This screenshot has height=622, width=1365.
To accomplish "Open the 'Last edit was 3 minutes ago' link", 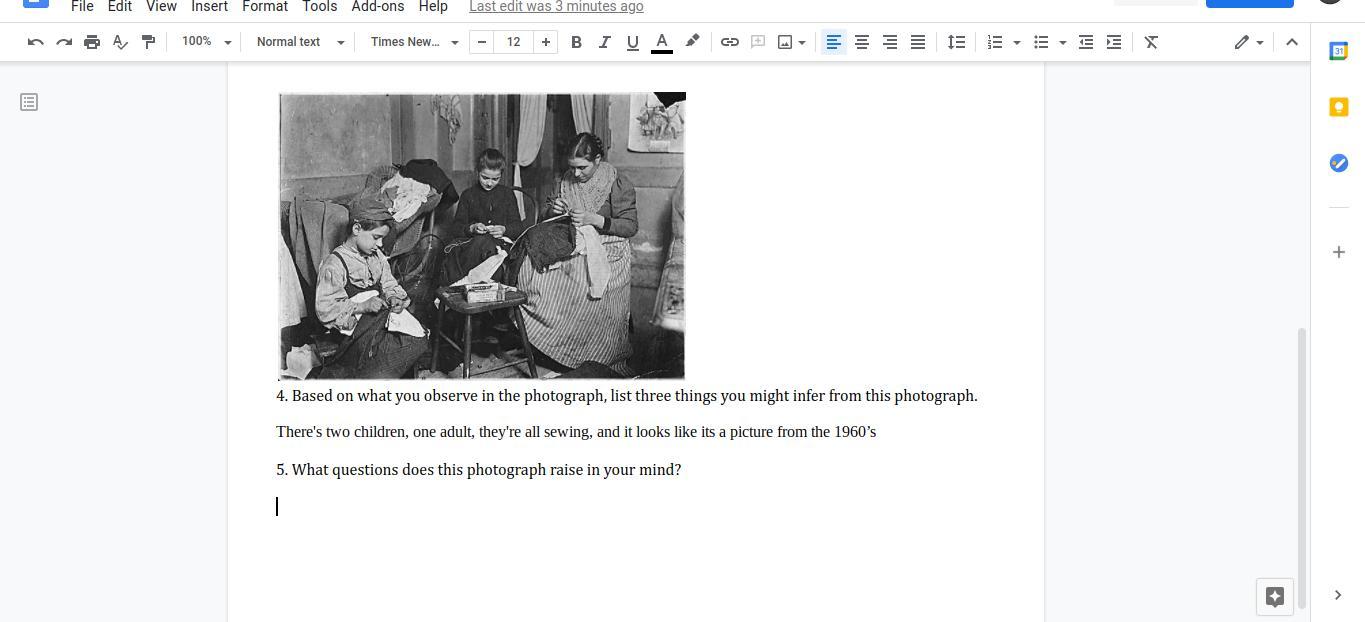I will coord(556,7).
